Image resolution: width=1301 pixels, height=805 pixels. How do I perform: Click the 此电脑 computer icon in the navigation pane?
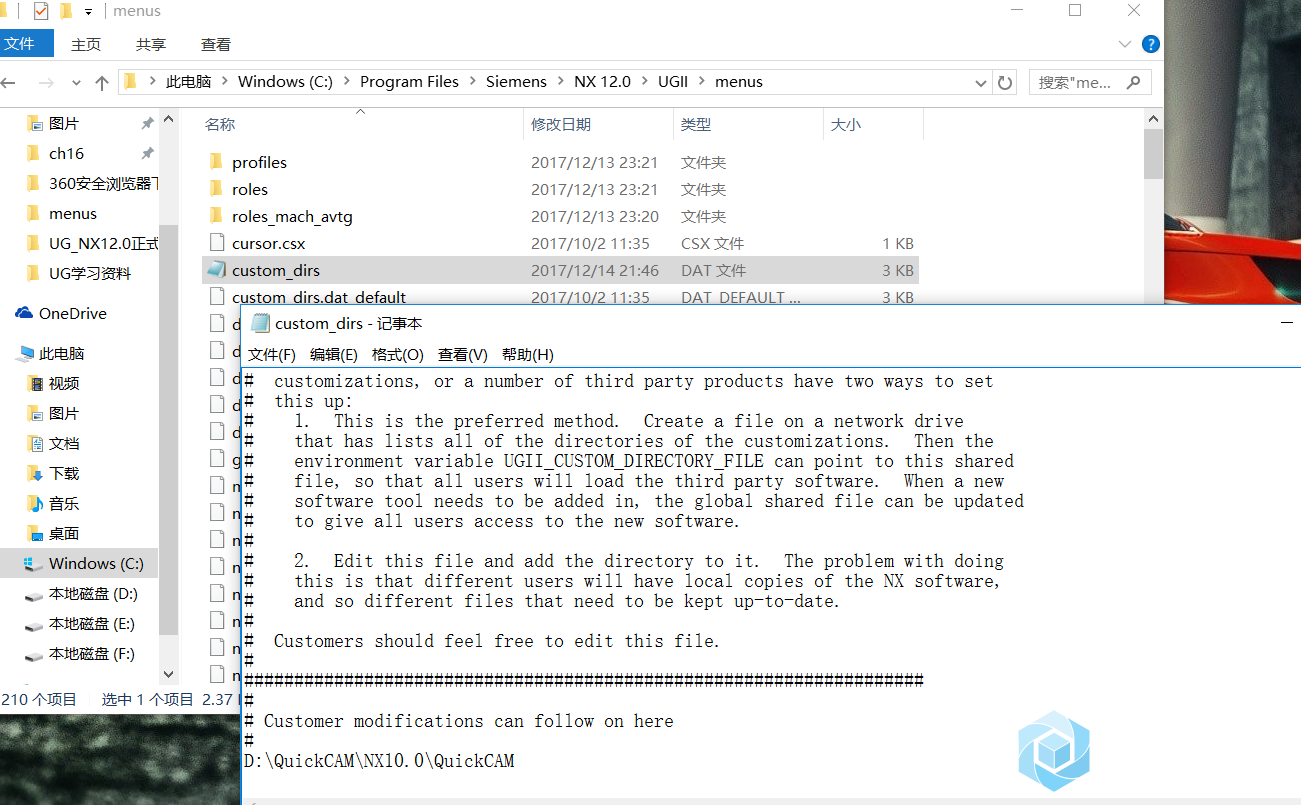coord(24,353)
